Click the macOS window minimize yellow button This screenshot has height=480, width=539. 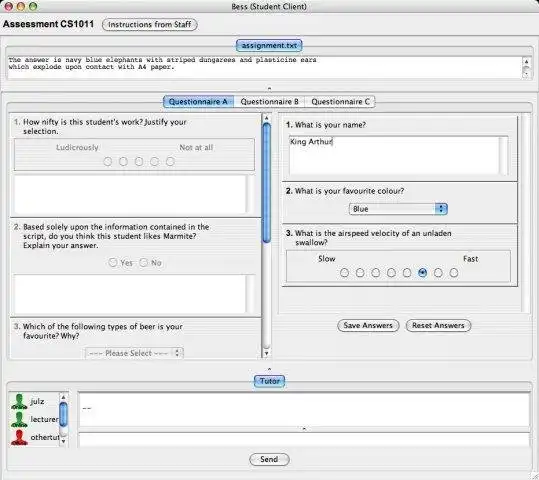coord(21,6)
